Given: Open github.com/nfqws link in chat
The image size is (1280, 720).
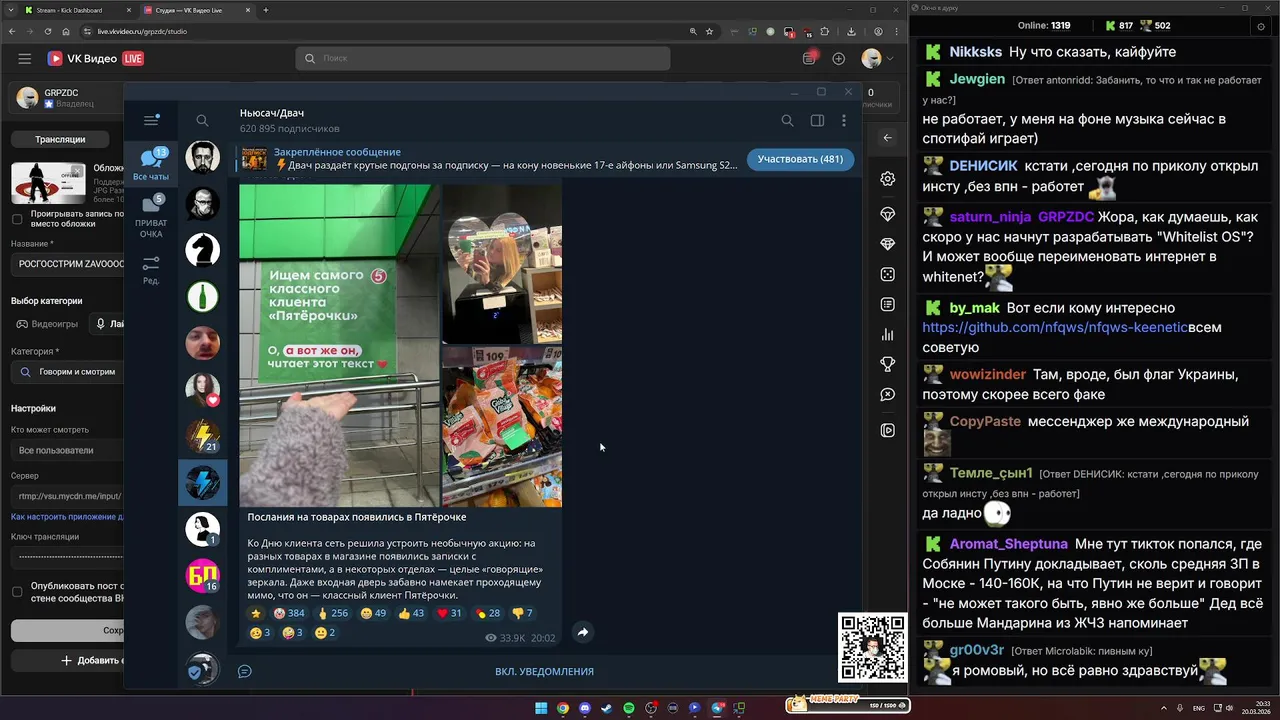Looking at the screenshot, I should (1054, 327).
